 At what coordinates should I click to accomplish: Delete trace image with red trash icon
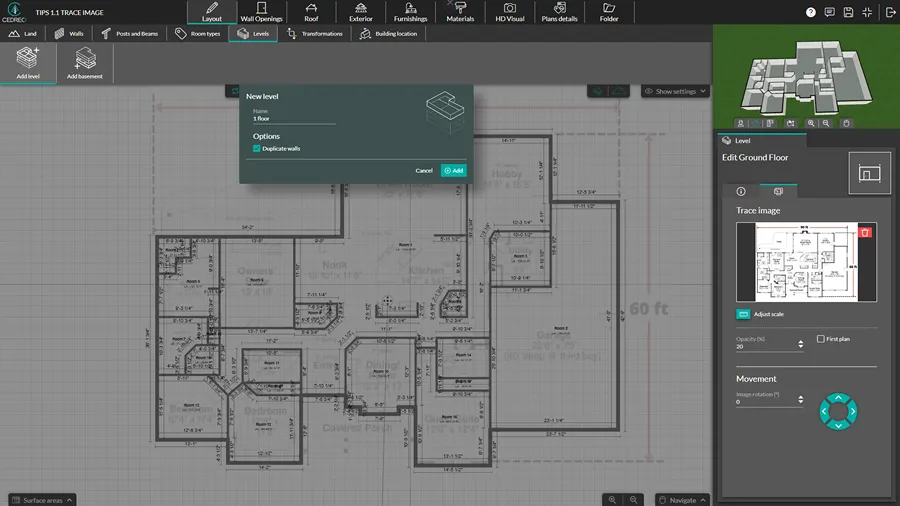(x=865, y=232)
